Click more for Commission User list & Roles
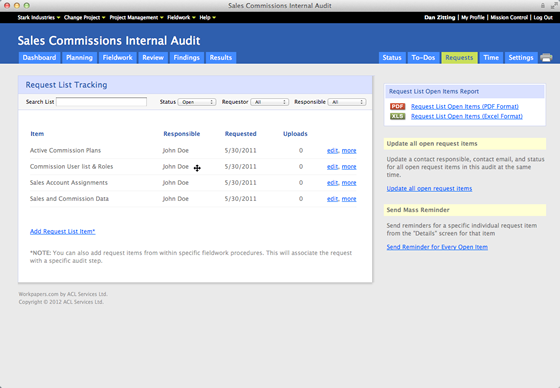 click(x=349, y=167)
